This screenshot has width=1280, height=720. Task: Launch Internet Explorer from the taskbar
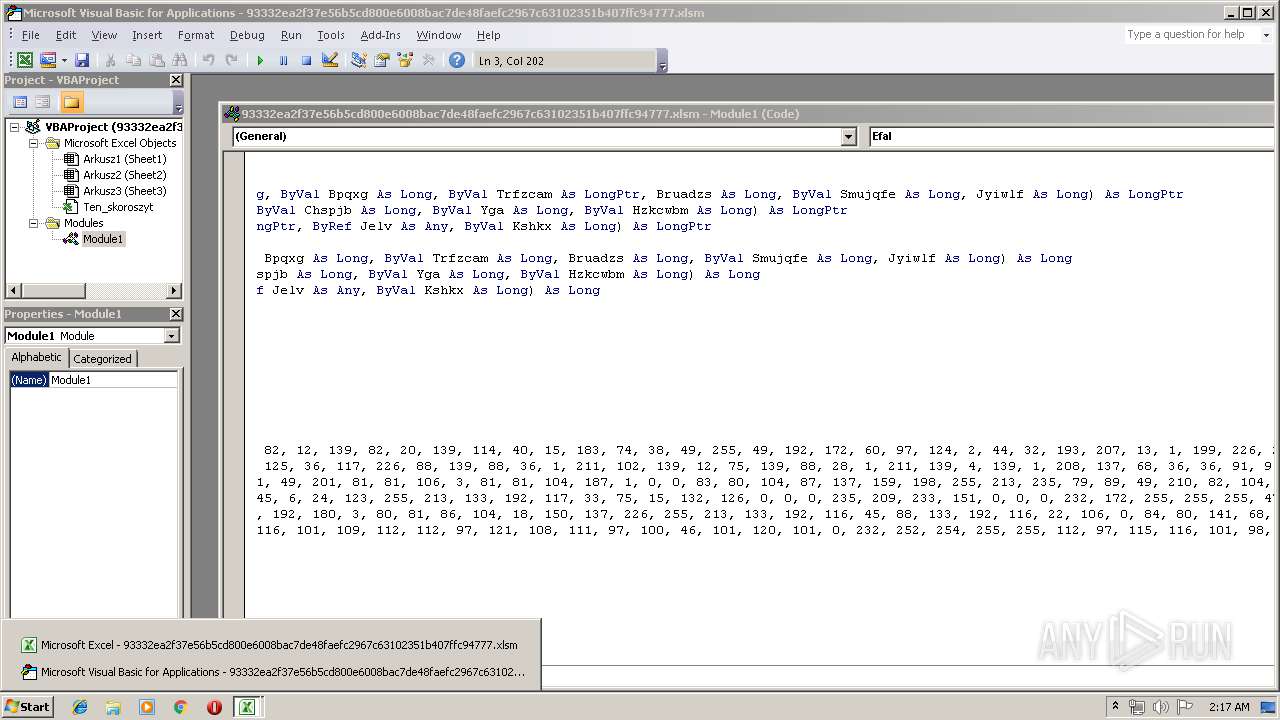pos(80,707)
